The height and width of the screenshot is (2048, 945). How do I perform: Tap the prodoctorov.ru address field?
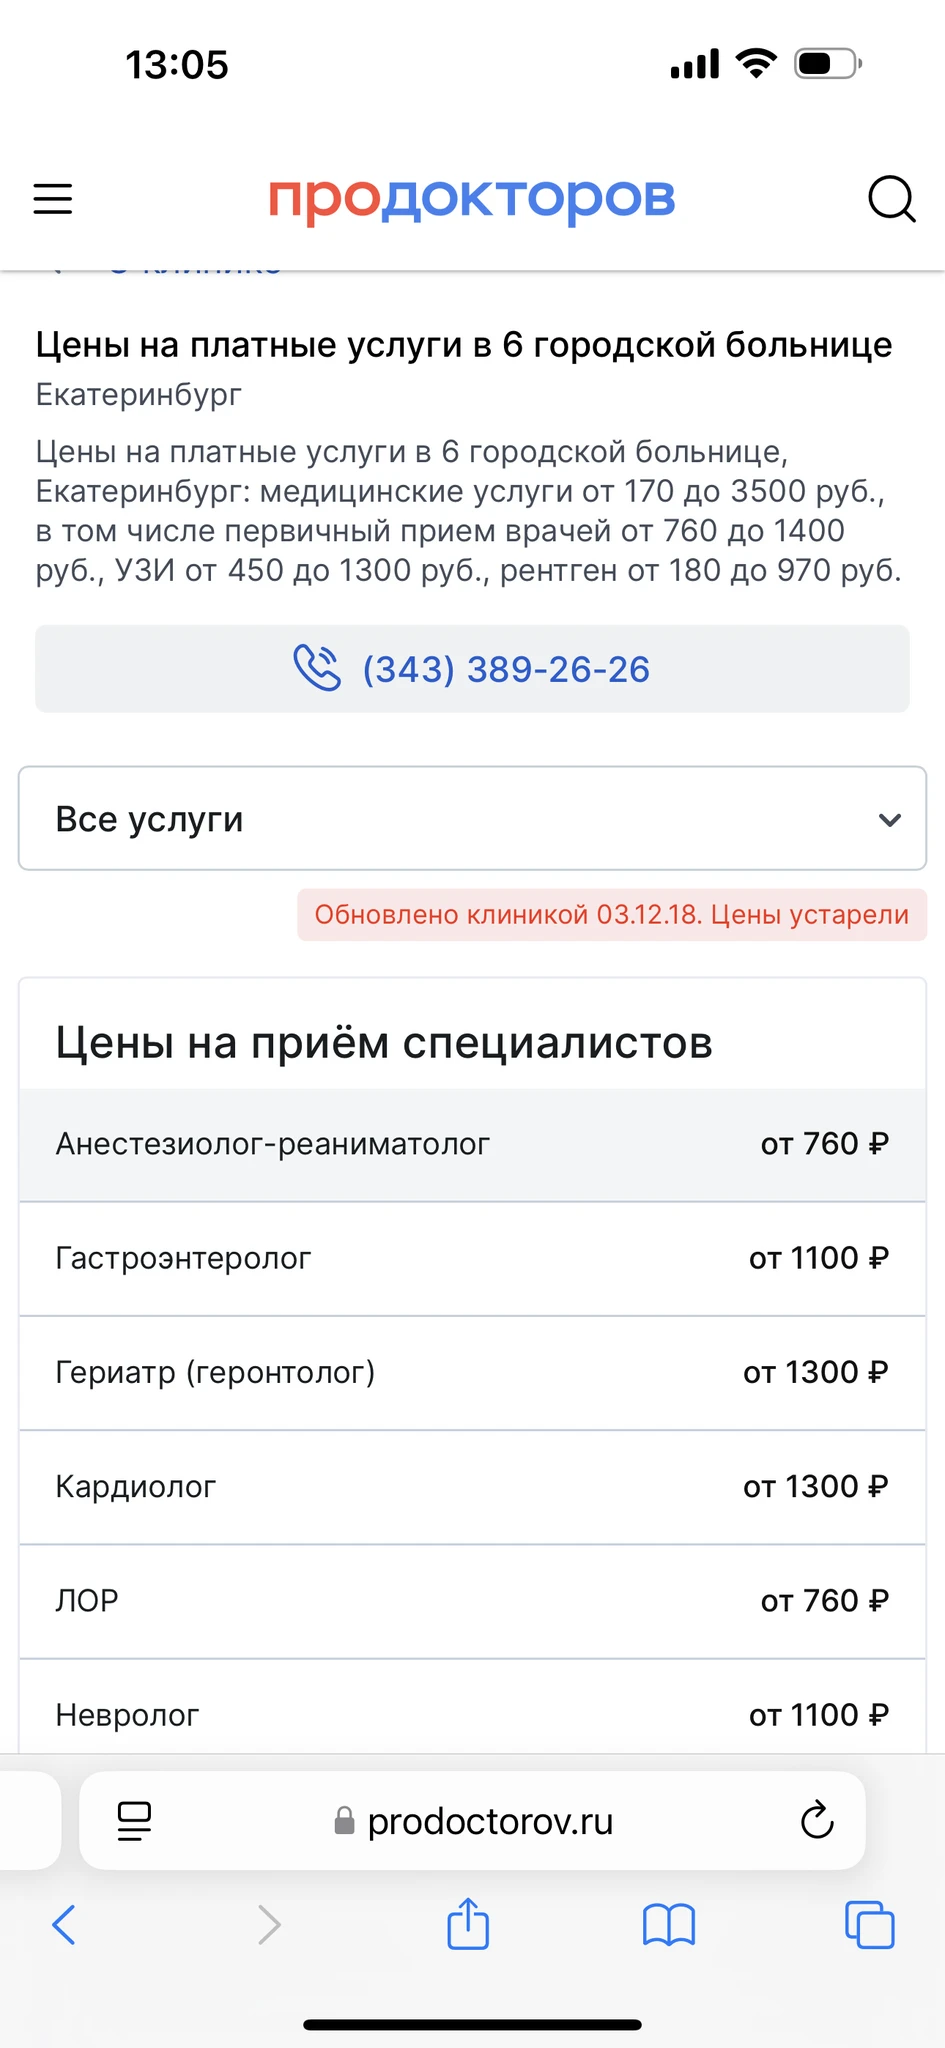tap(490, 1821)
